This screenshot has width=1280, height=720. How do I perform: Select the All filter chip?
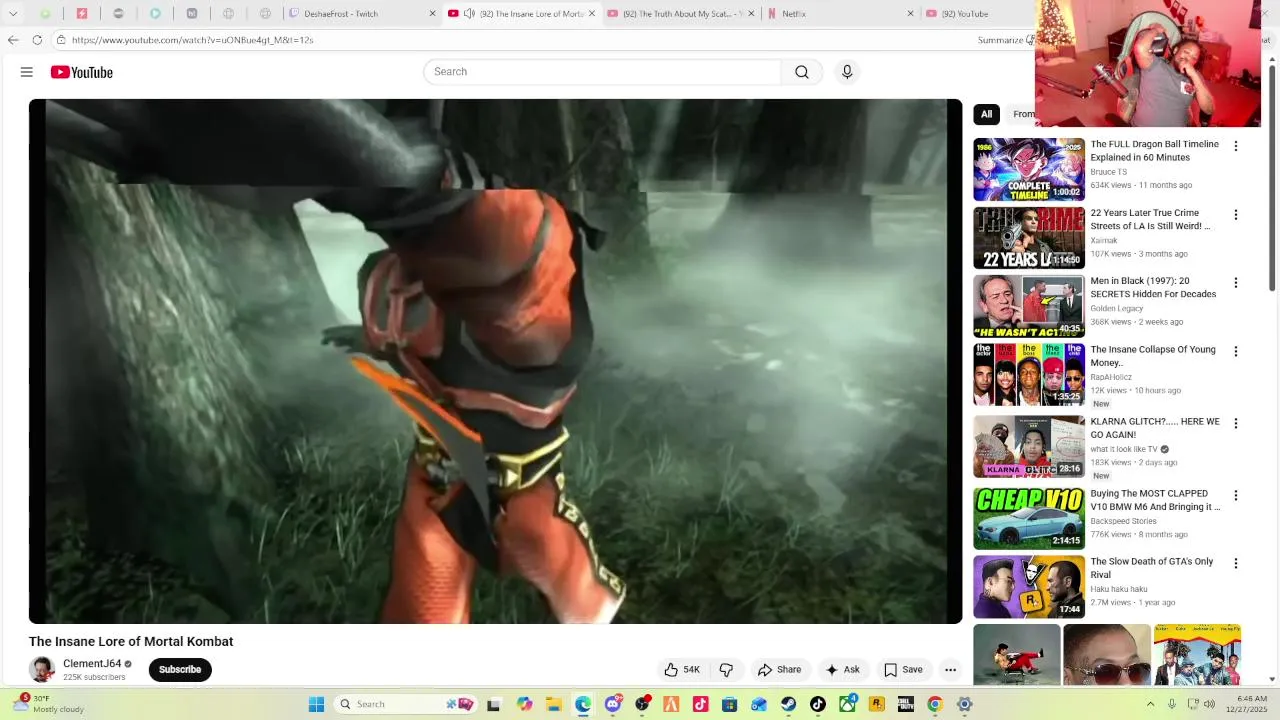tap(986, 114)
